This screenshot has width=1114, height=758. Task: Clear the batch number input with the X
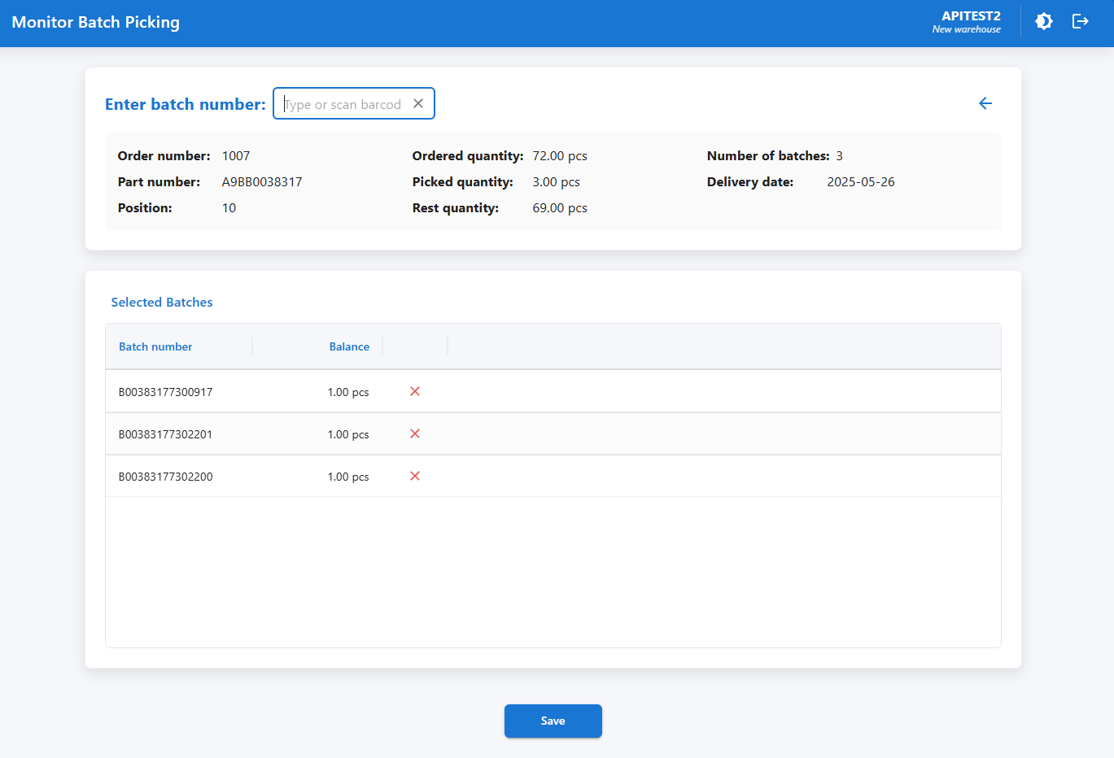[418, 104]
